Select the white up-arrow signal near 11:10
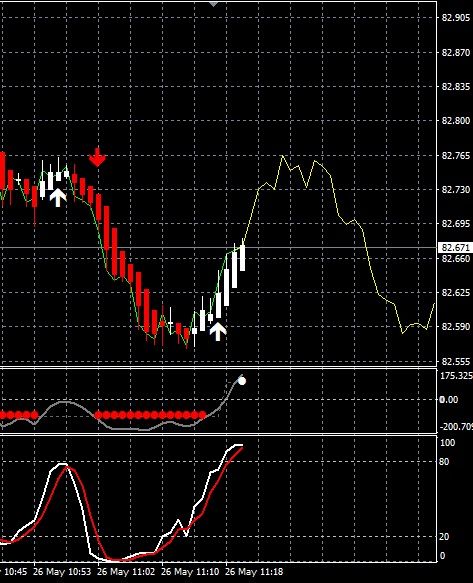Viewport: 473px width, 583px height. coord(218,331)
